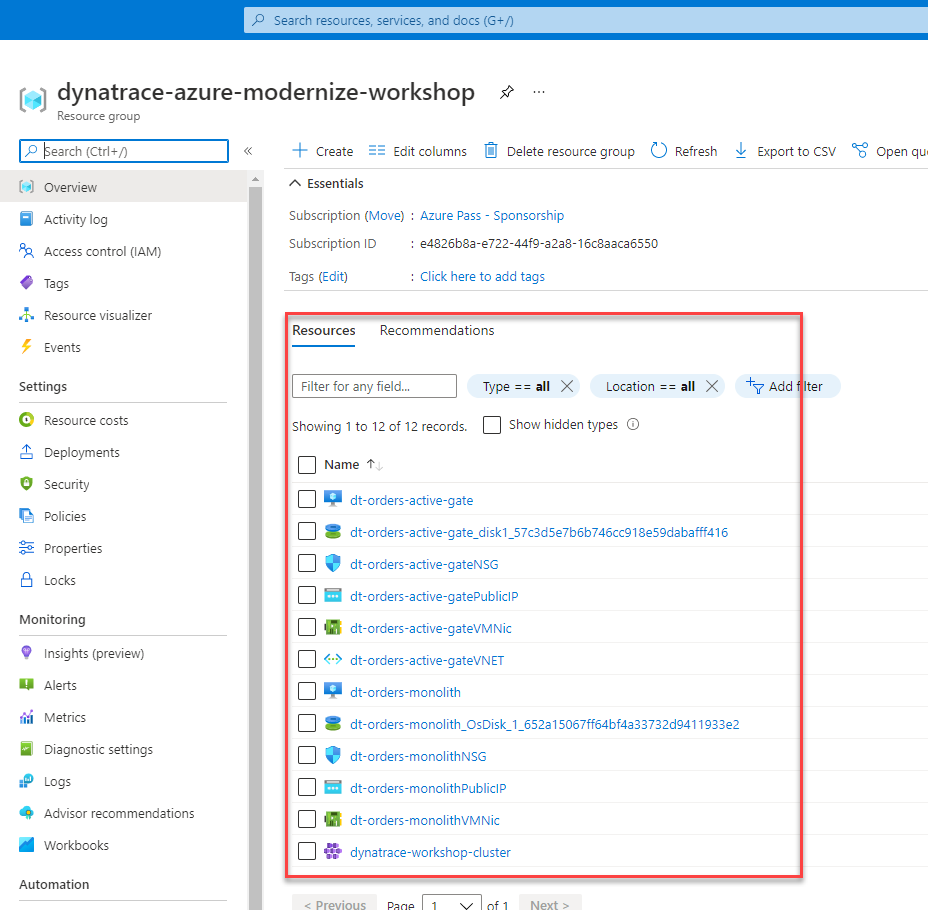The width and height of the screenshot is (928, 910).
Task: Click the Filter for any field input
Action: pos(374,386)
